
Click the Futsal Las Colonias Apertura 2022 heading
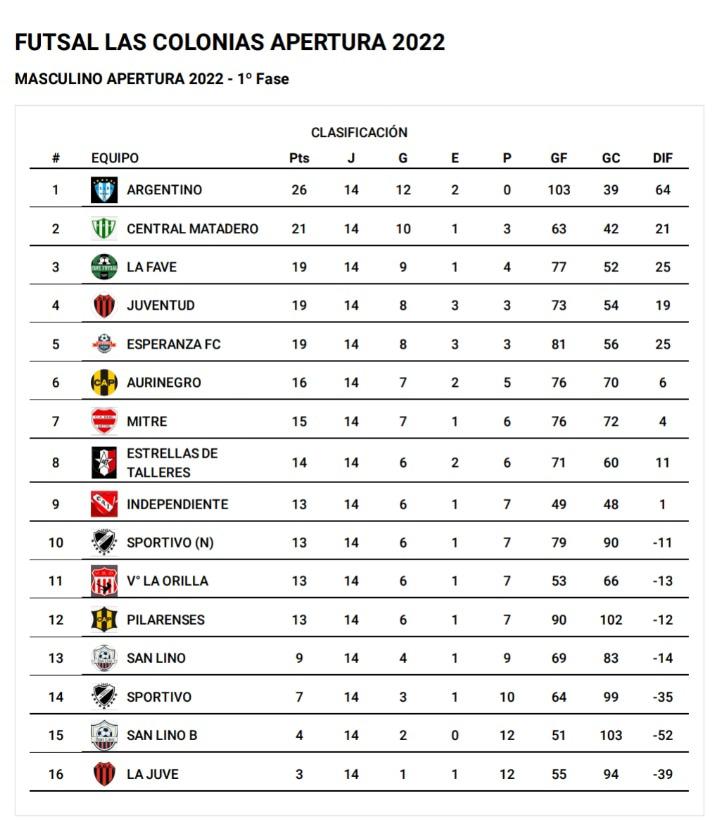pos(230,42)
